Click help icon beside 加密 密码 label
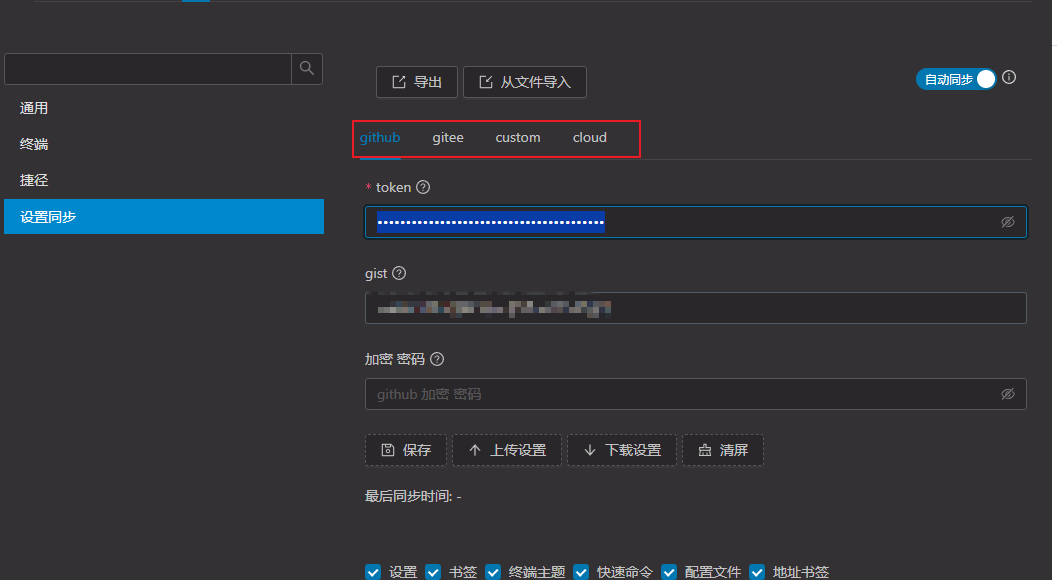Screen dimensions: 1057x580 [x=436, y=359]
